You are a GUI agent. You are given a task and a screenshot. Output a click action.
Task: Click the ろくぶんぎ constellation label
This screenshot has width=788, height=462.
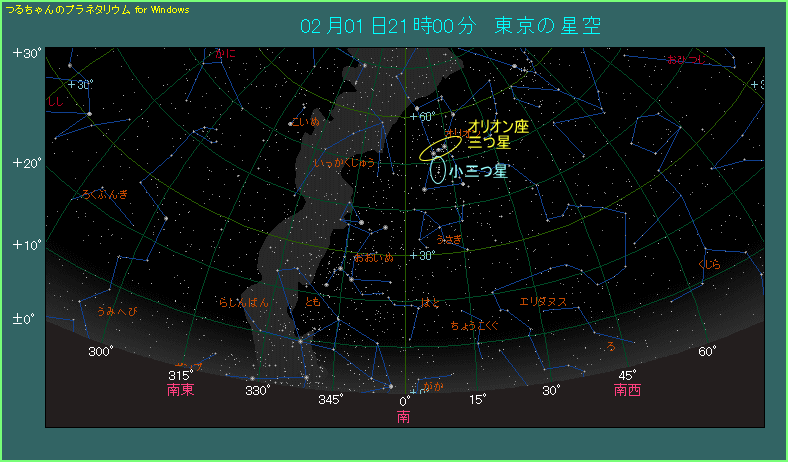point(105,195)
